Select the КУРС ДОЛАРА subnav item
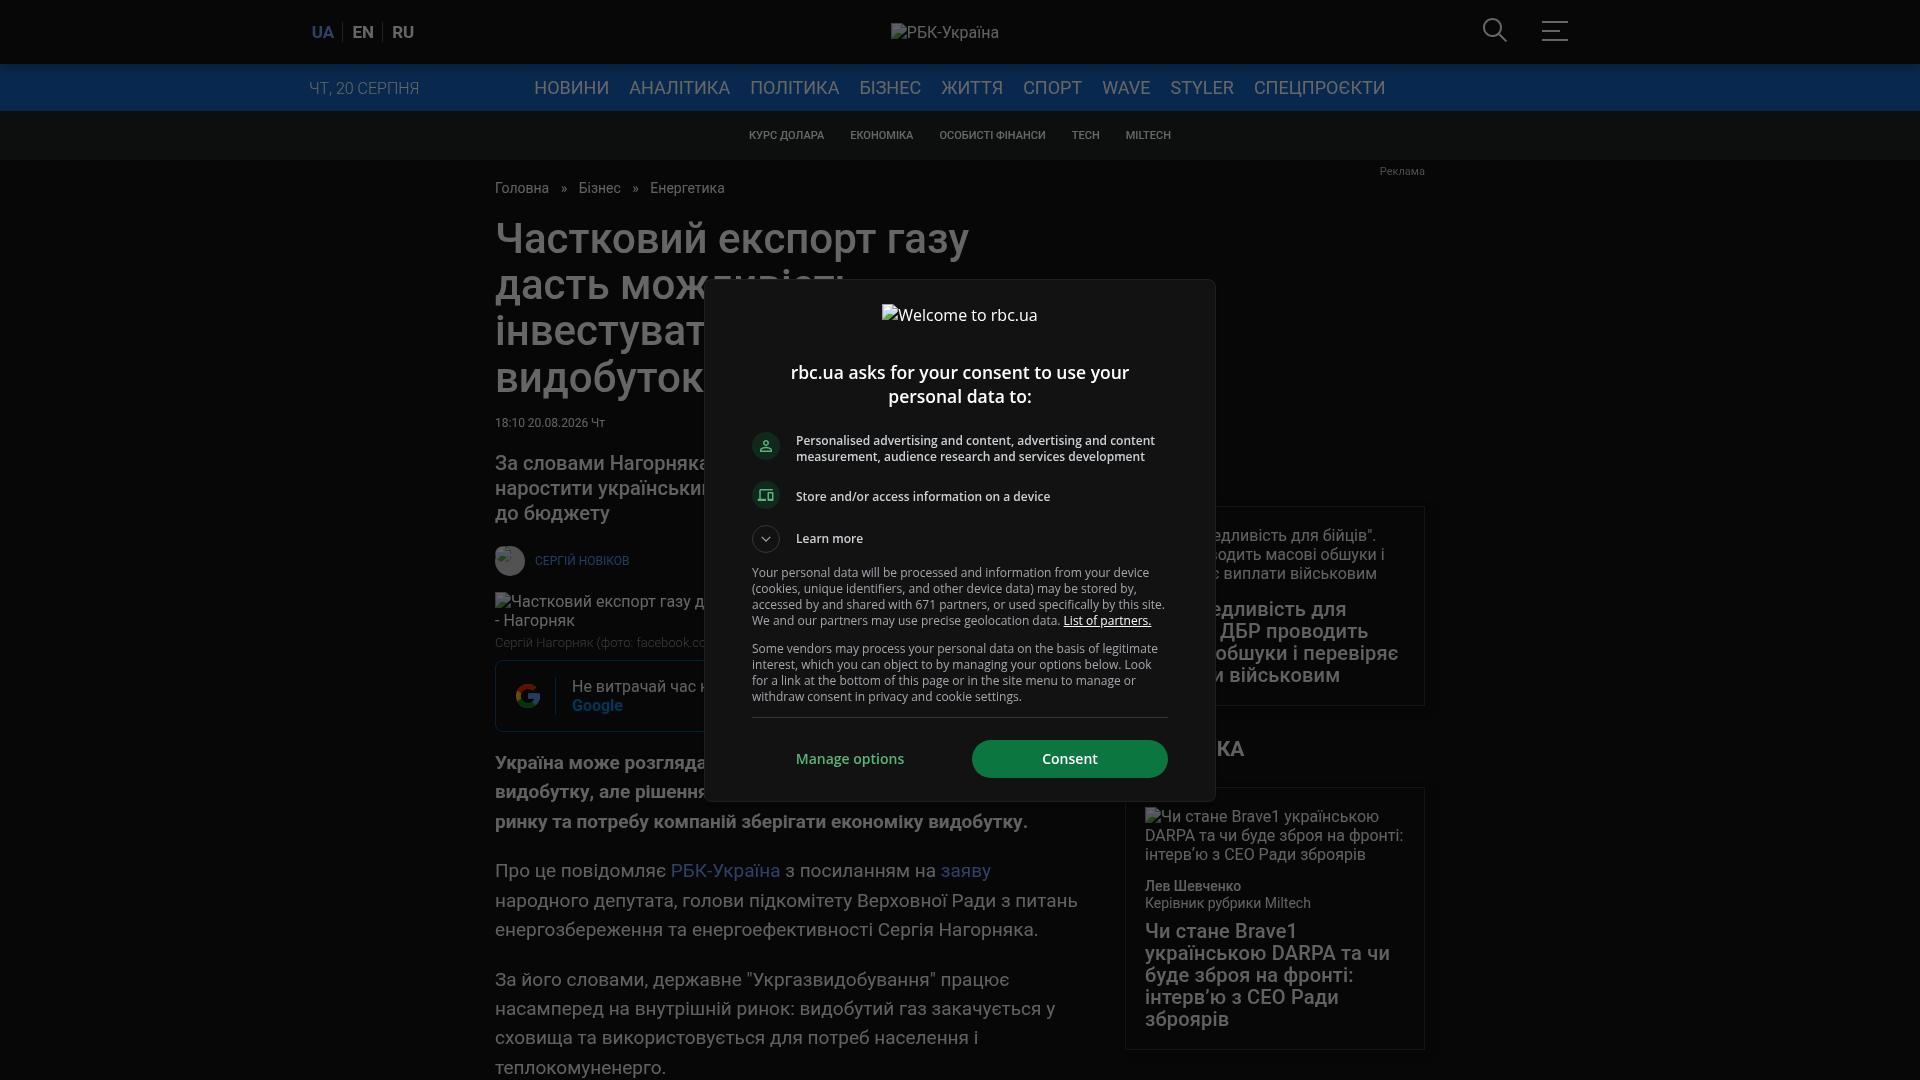Image resolution: width=1920 pixels, height=1080 pixels. 786,135
